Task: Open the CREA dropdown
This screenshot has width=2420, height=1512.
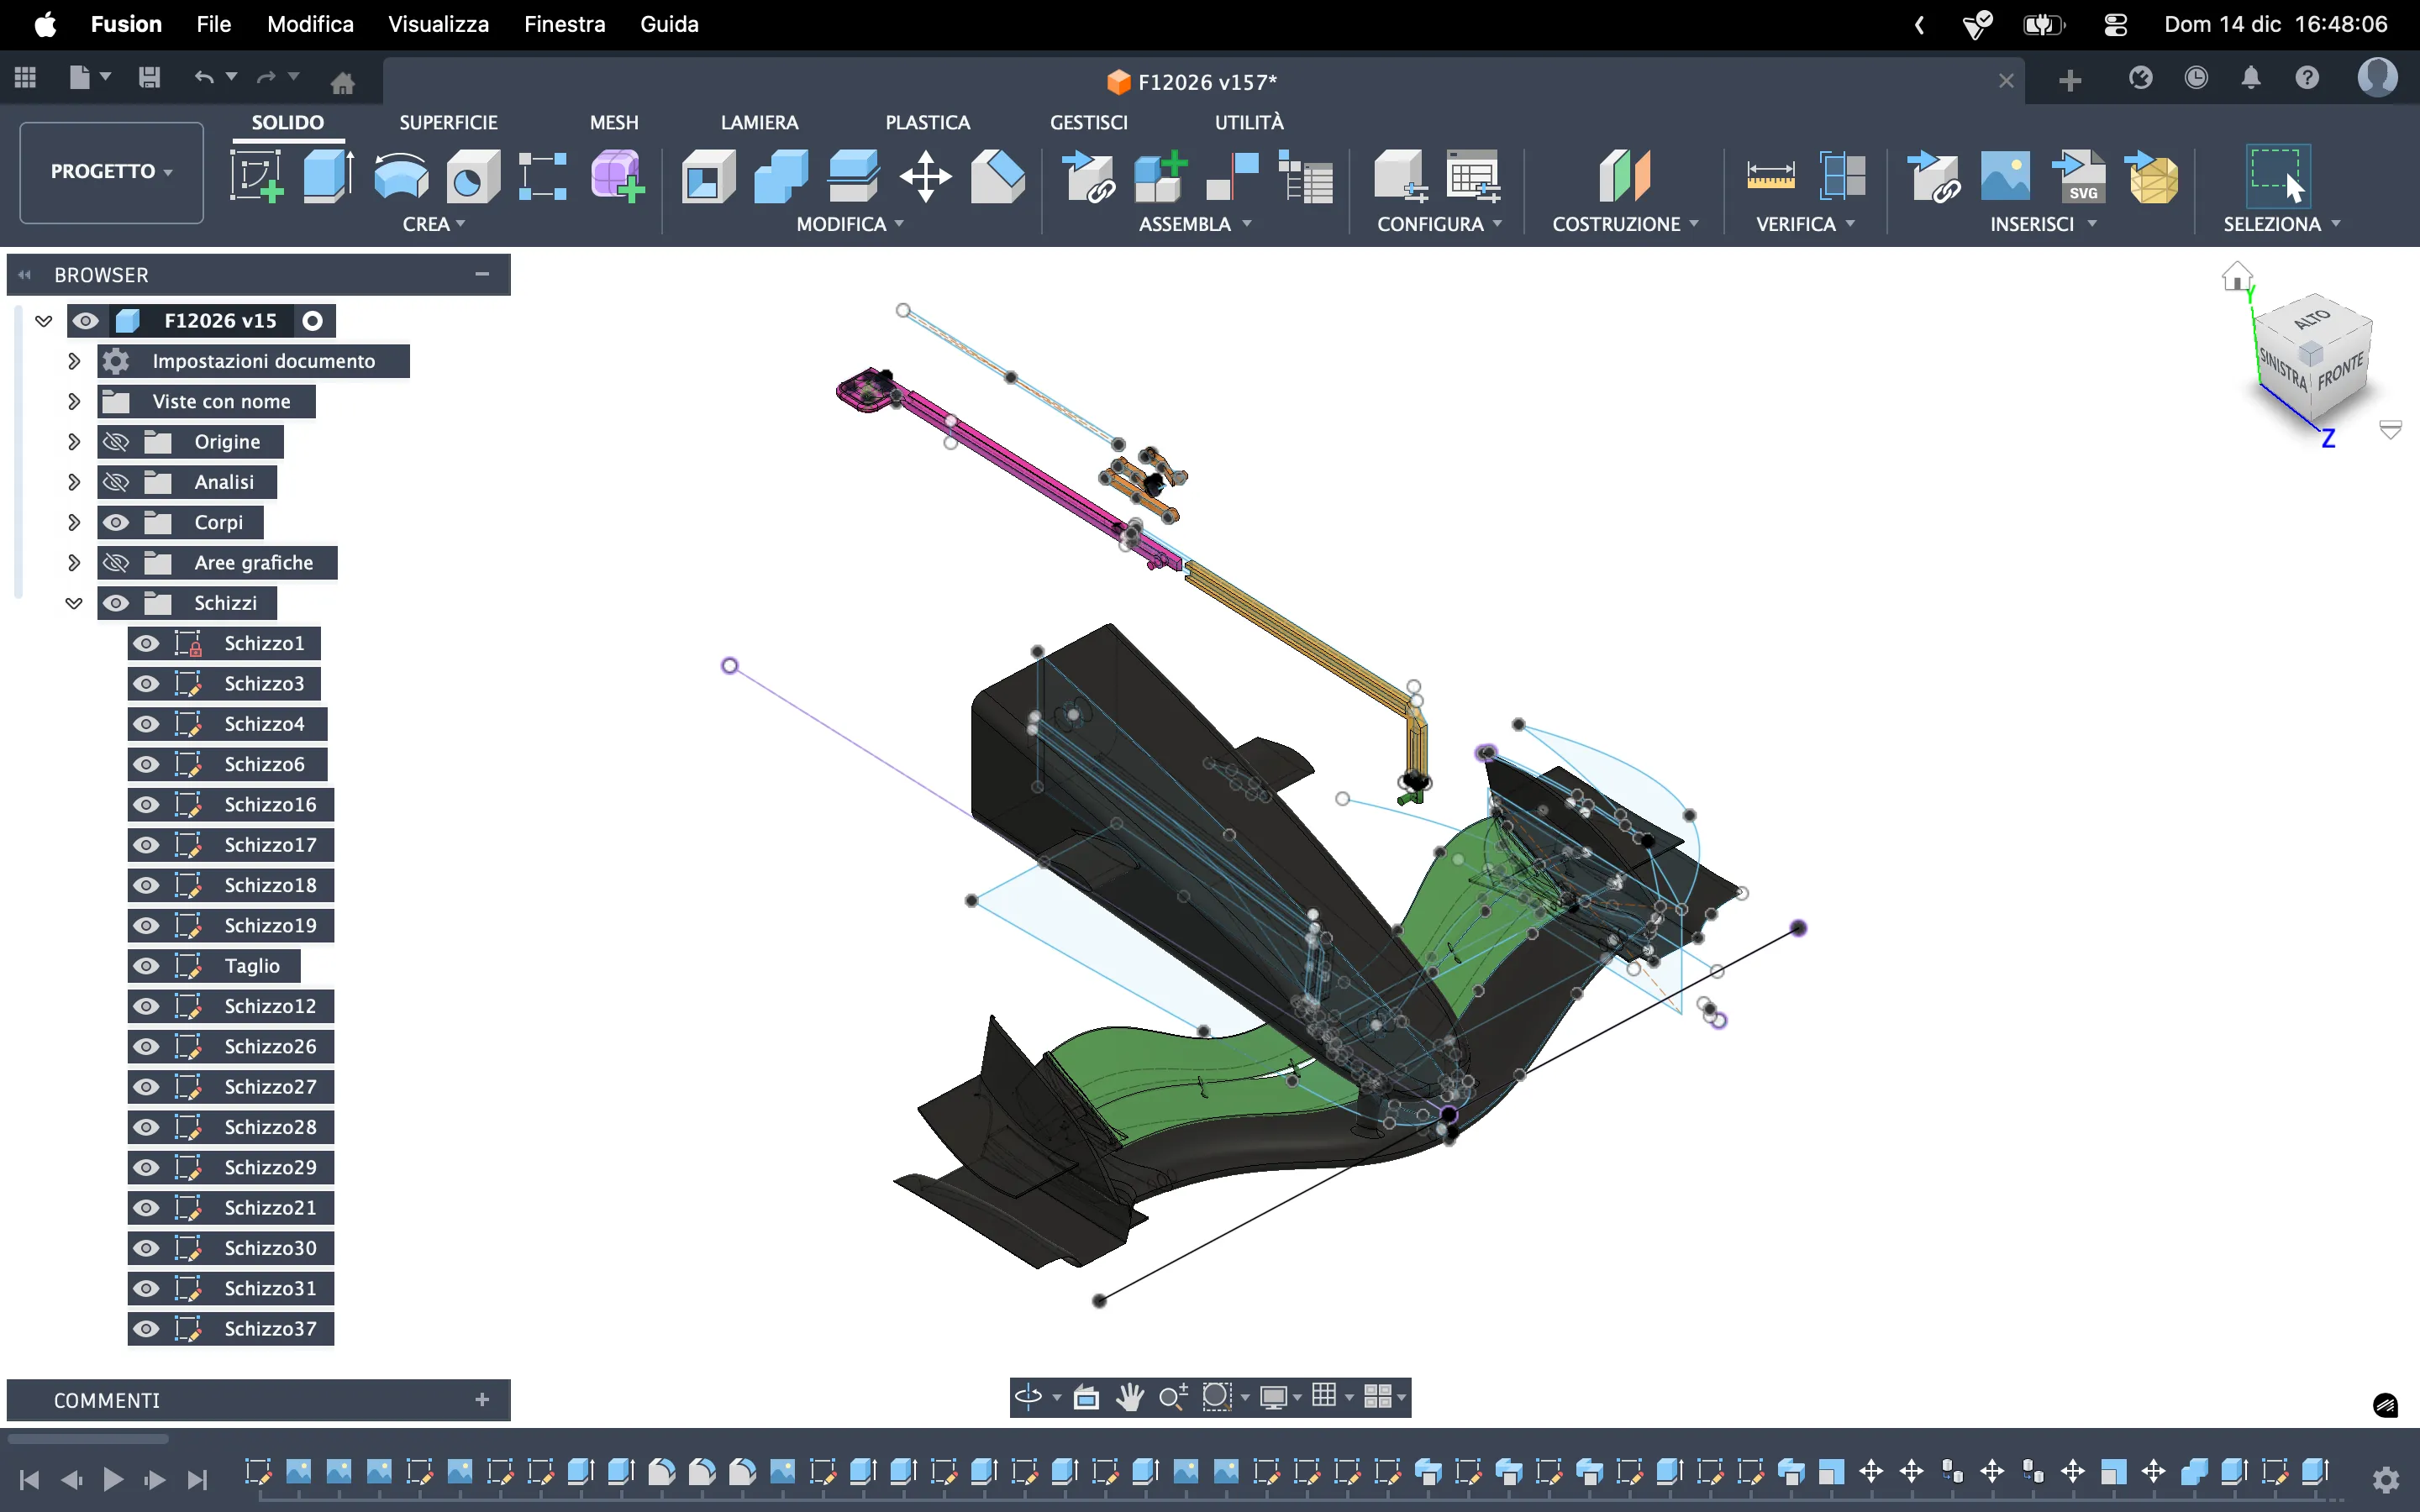Action: (x=434, y=224)
